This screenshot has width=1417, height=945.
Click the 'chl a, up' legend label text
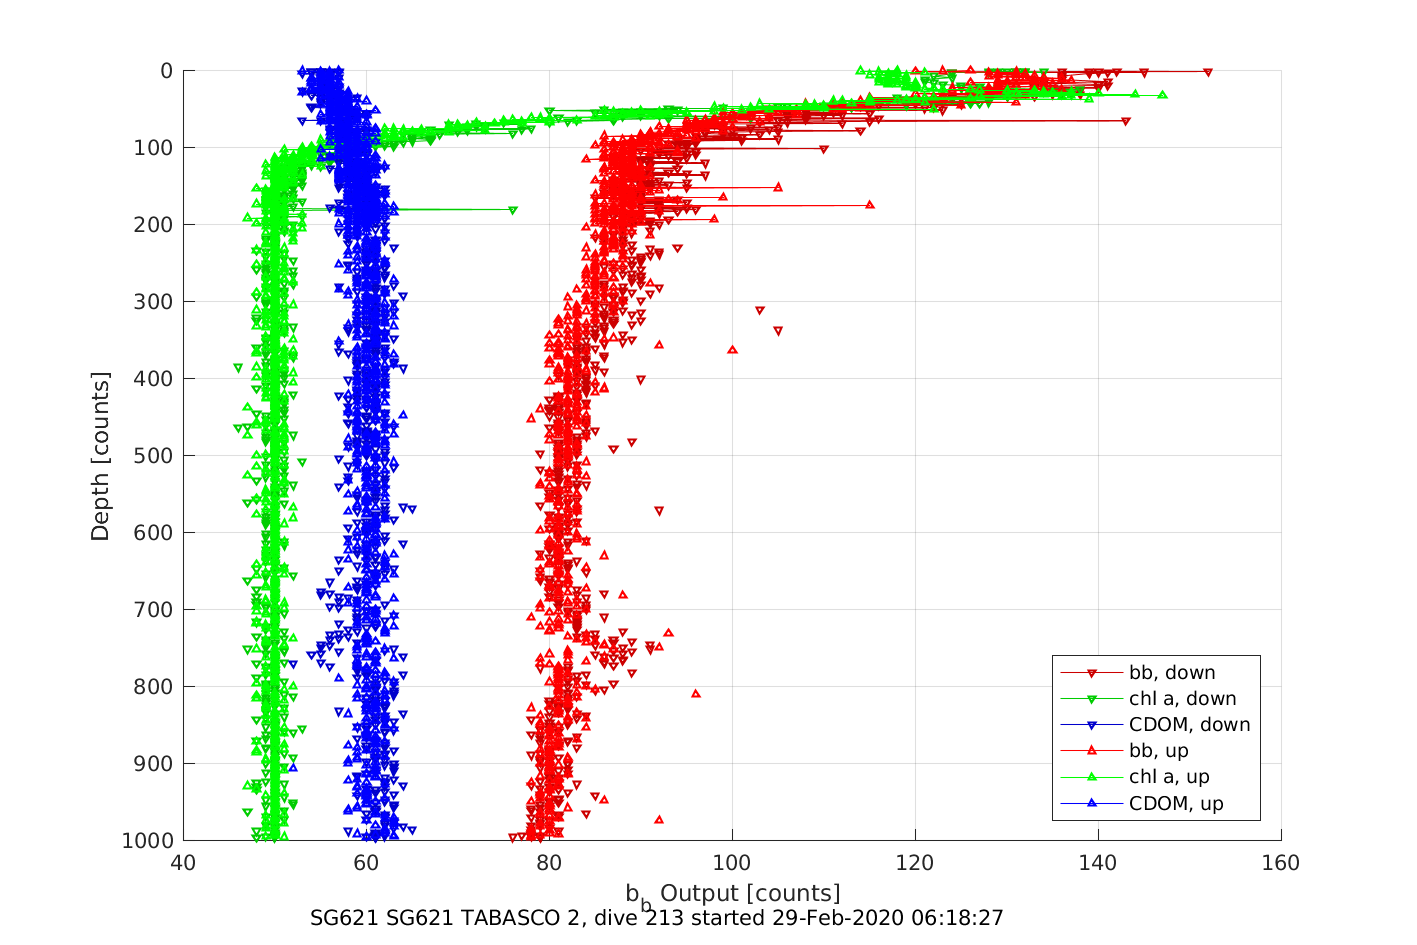tap(1169, 777)
